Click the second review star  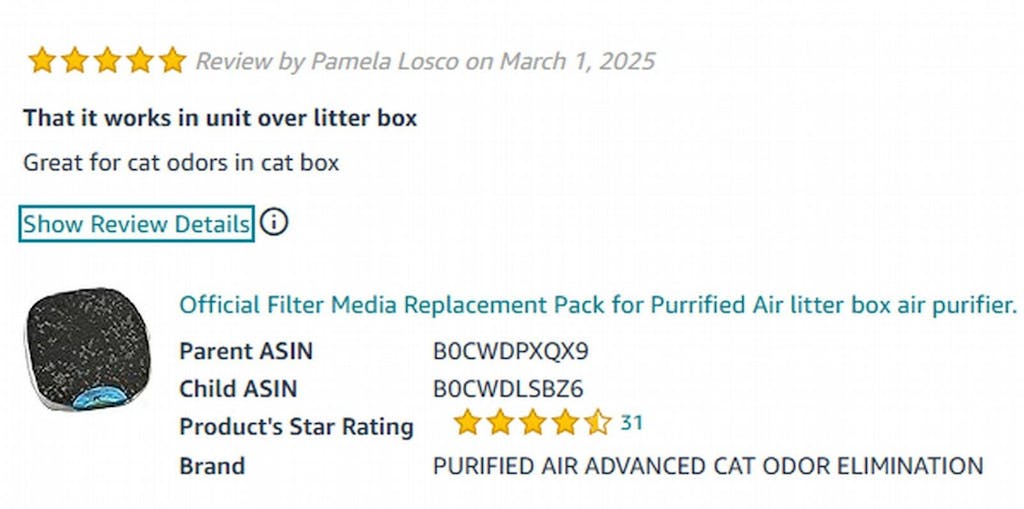tap(75, 61)
